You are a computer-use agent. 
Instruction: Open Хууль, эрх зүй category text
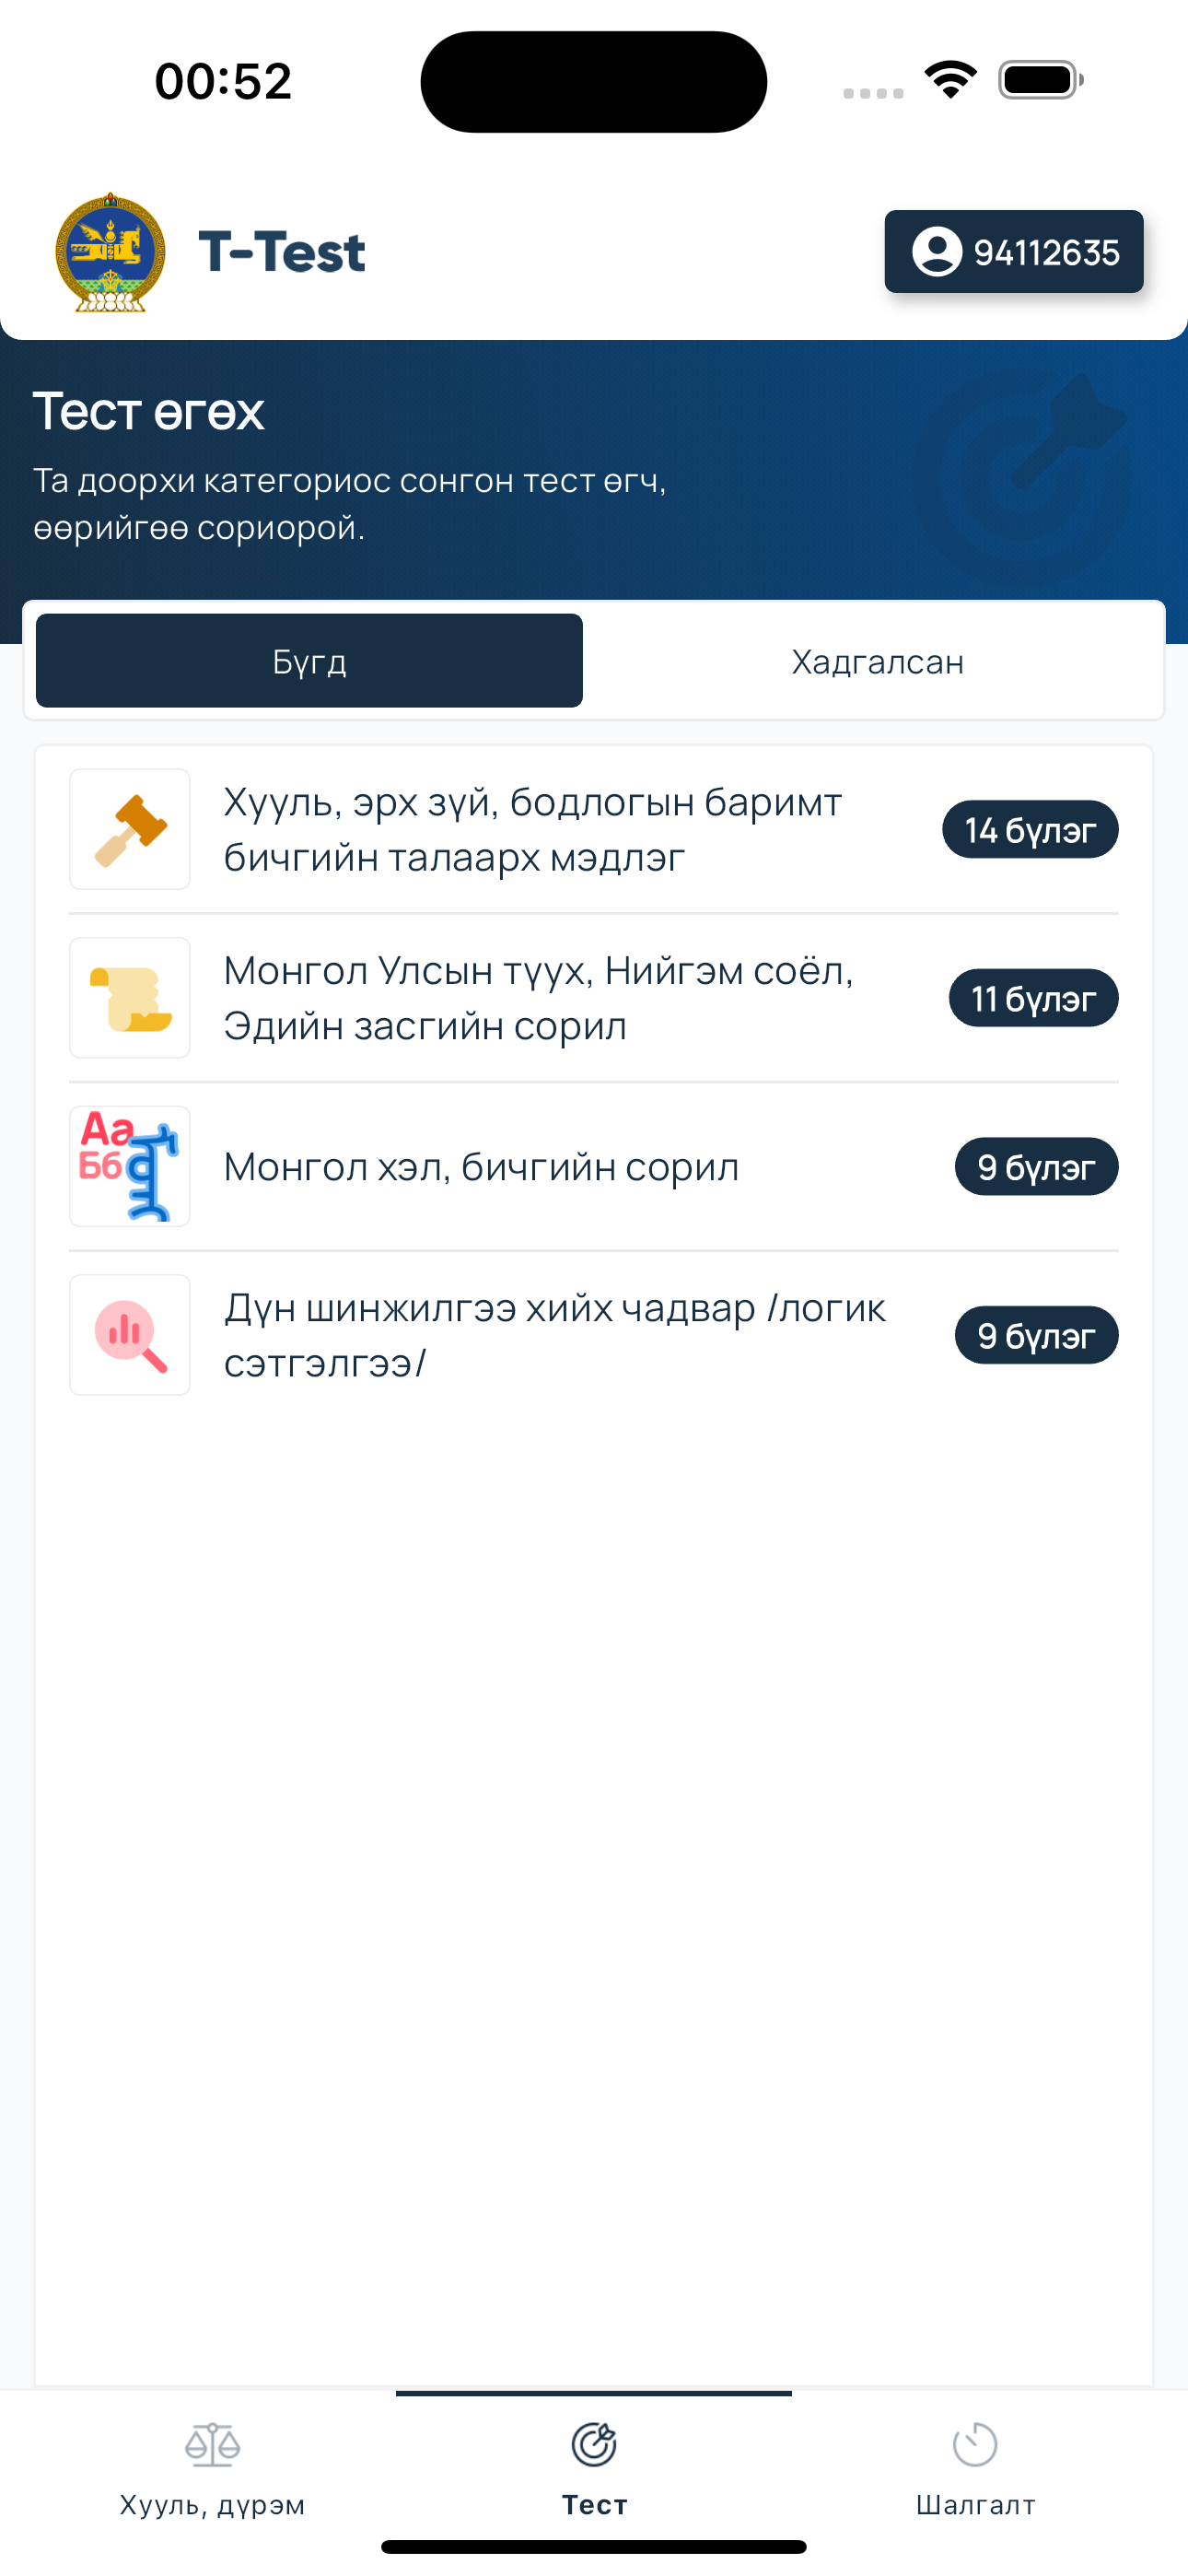pos(533,829)
